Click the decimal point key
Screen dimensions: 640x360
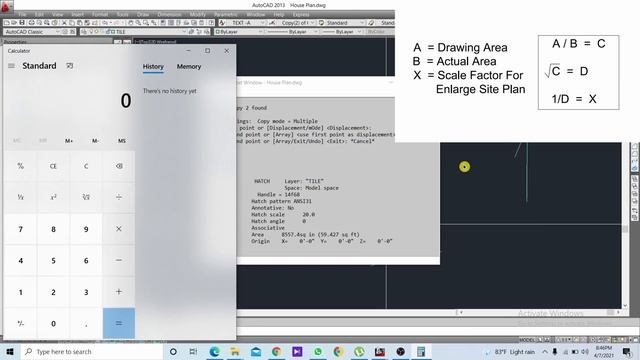pyautogui.click(x=86, y=323)
